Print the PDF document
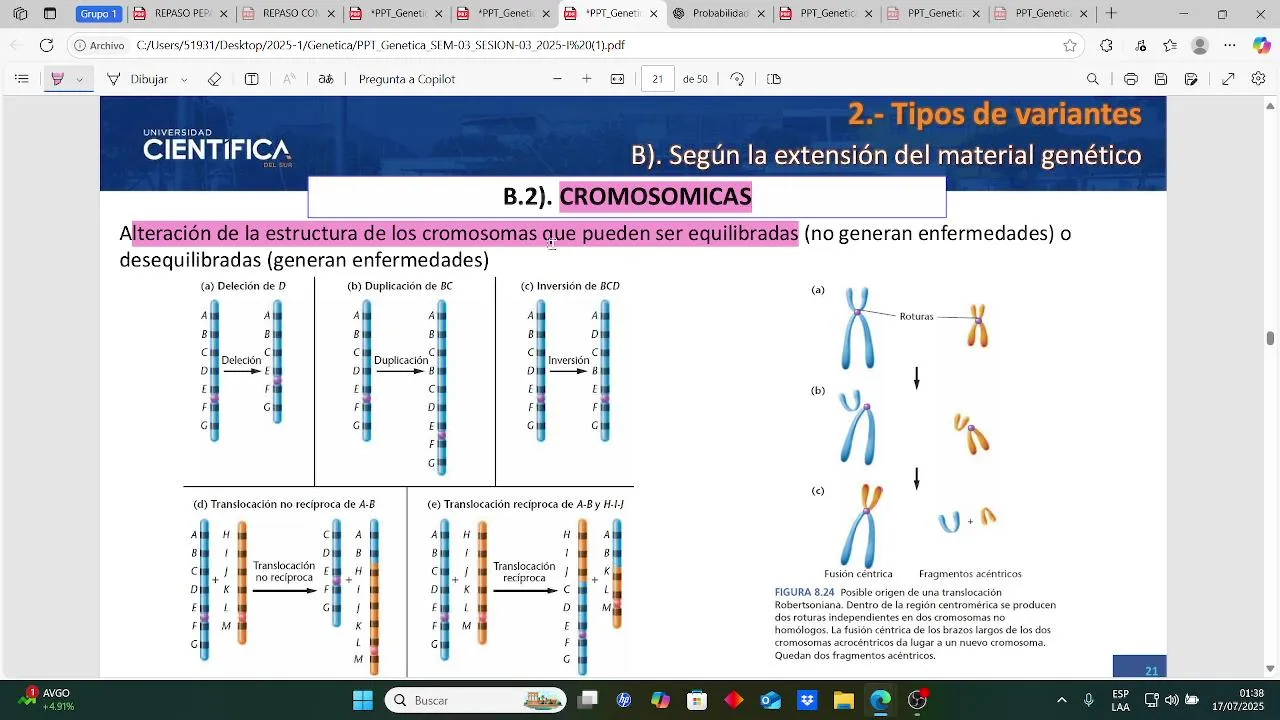The height and width of the screenshot is (720, 1280). point(1131,79)
